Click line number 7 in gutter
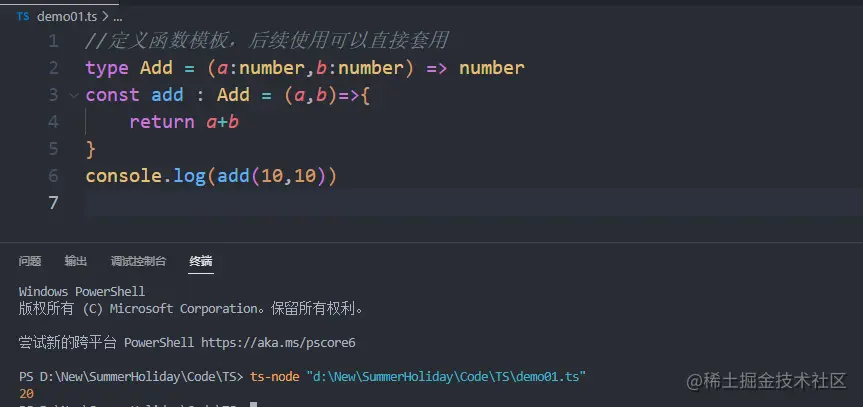 [x=53, y=203]
